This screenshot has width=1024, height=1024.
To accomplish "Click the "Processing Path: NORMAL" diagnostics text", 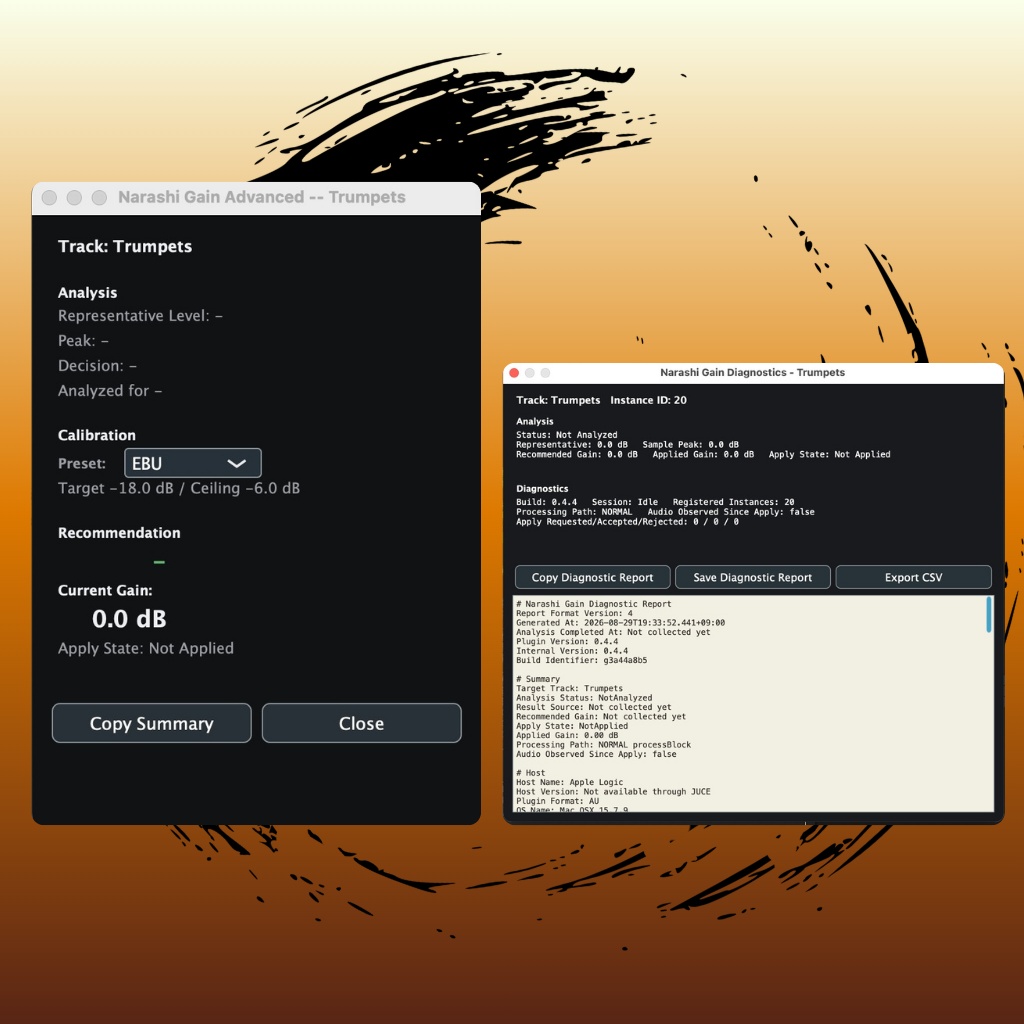I will tap(574, 512).
